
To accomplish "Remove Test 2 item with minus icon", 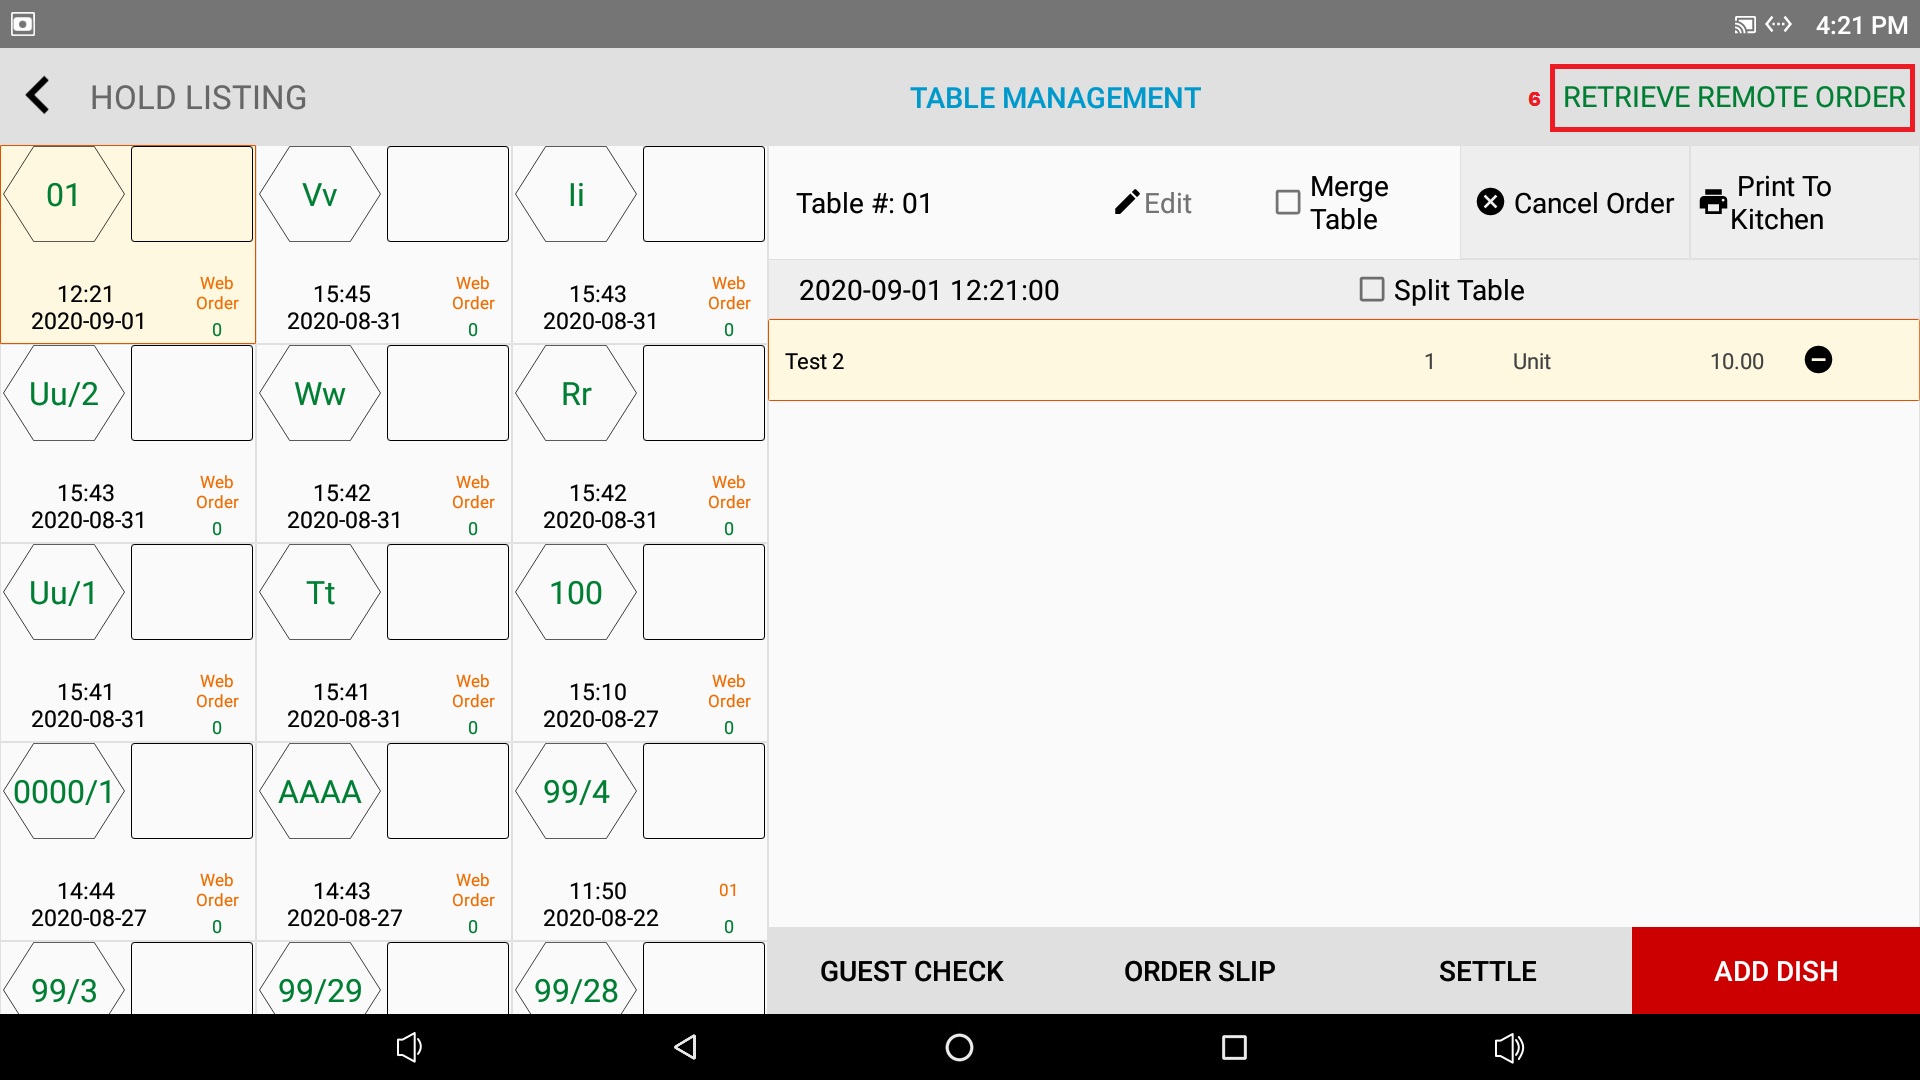I will (x=1818, y=360).
